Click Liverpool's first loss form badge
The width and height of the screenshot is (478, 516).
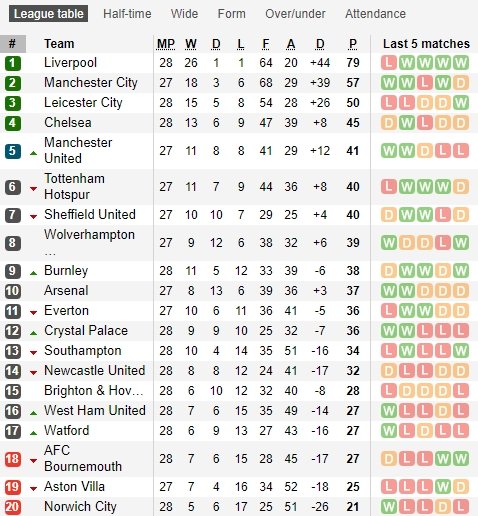(x=389, y=63)
